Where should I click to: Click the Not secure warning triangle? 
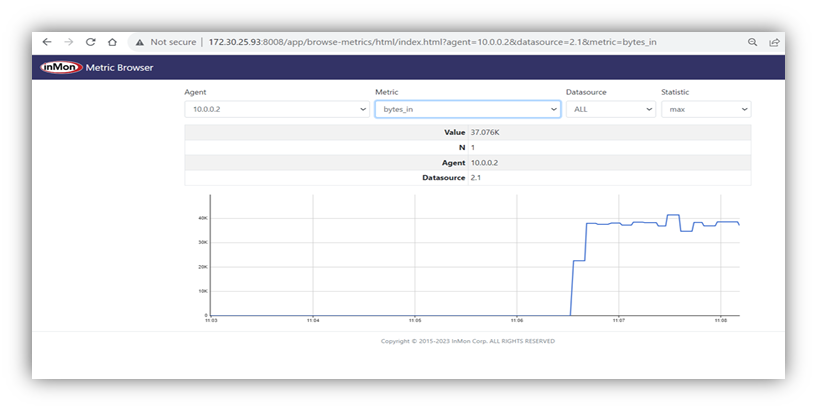139,43
